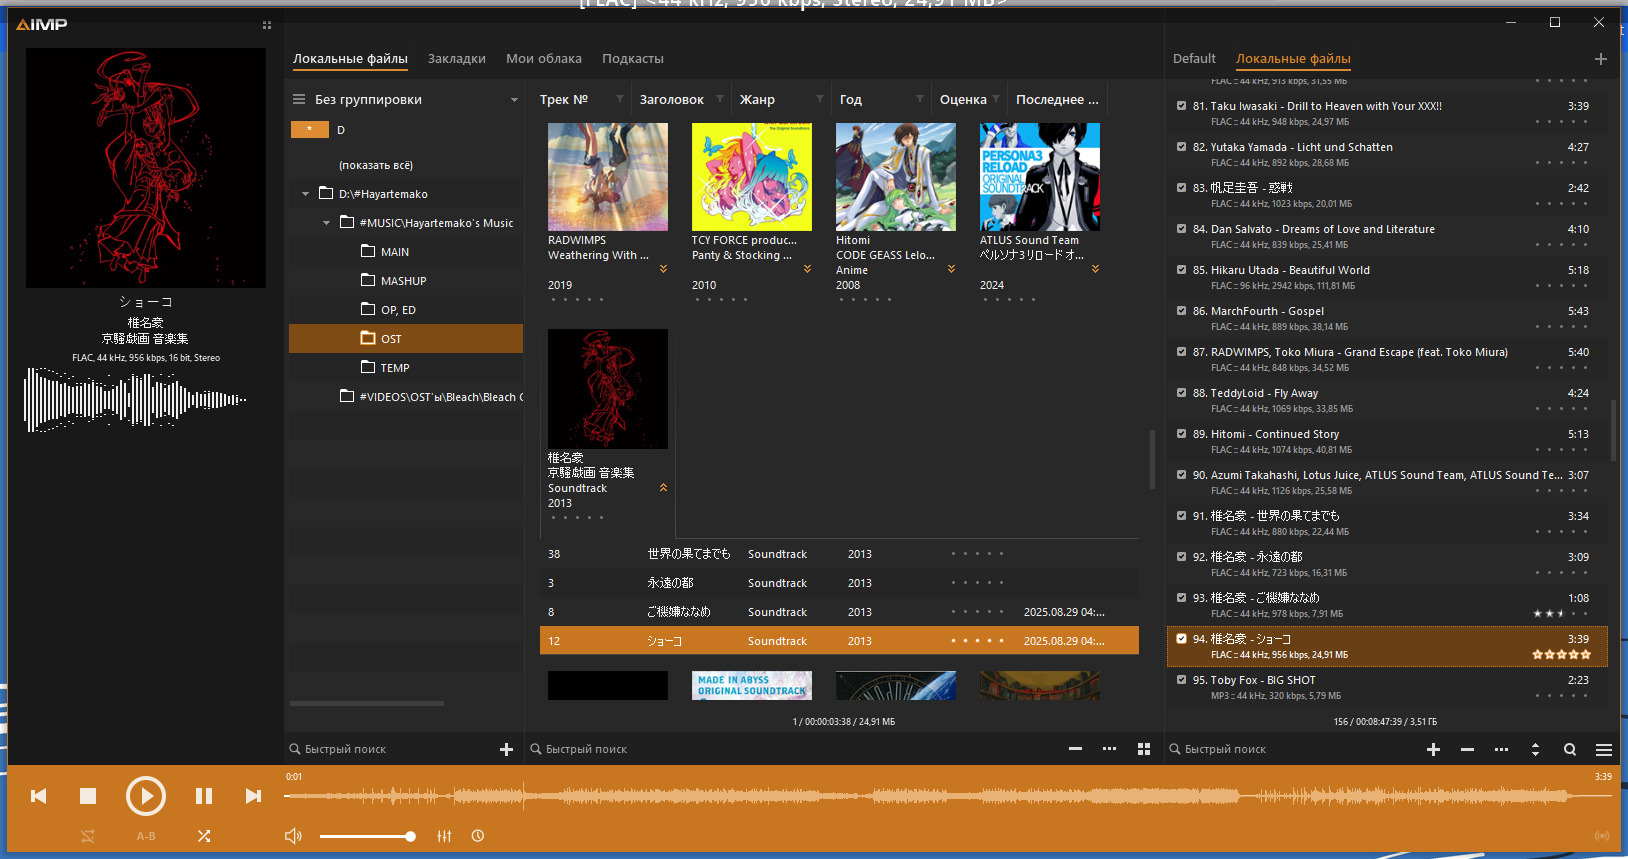Viewport: 1628px width, 859px height.
Task: Seek within the waveform progress bar
Action: pyautogui.click(x=947, y=796)
